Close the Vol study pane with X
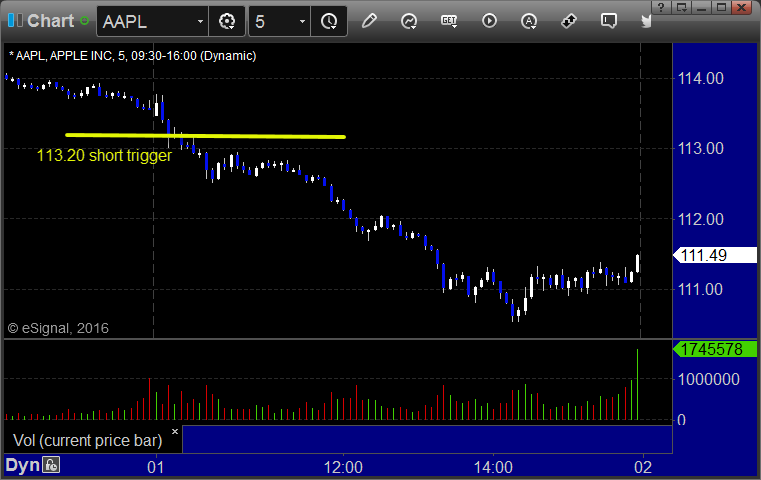This screenshot has width=761, height=480. click(175, 431)
